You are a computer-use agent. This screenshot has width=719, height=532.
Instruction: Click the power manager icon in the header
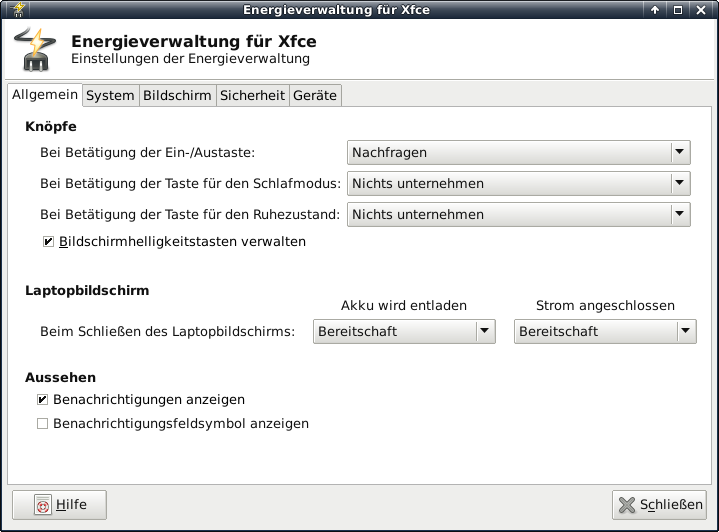pos(35,50)
